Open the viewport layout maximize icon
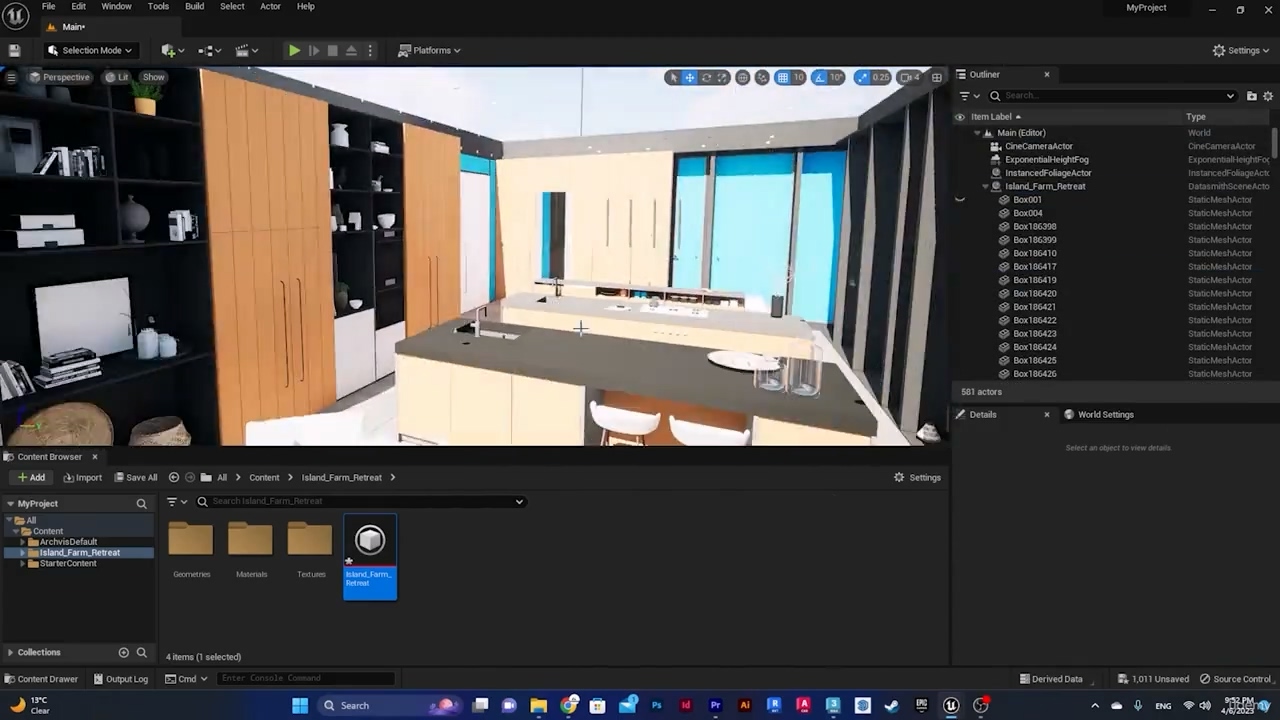This screenshot has width=1280, height=720. click(x=937, y=77)
